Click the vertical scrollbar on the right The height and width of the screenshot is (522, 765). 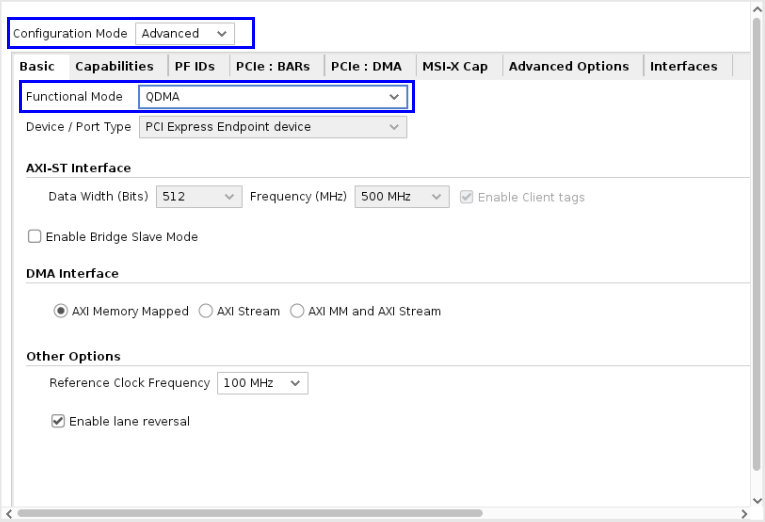tap(756, 240)
